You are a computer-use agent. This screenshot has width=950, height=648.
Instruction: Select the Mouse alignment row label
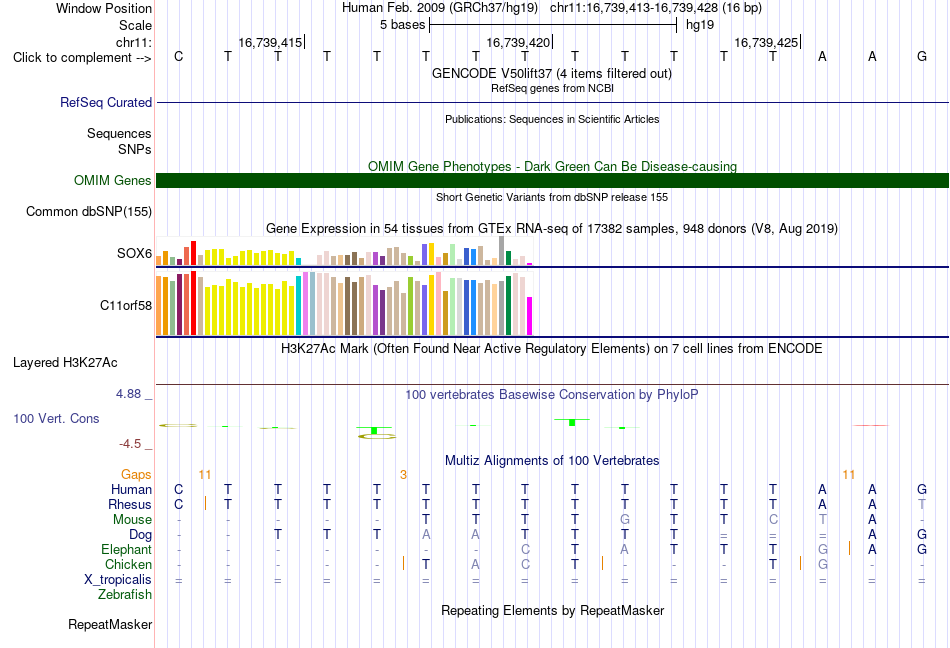tap(132, 520)
